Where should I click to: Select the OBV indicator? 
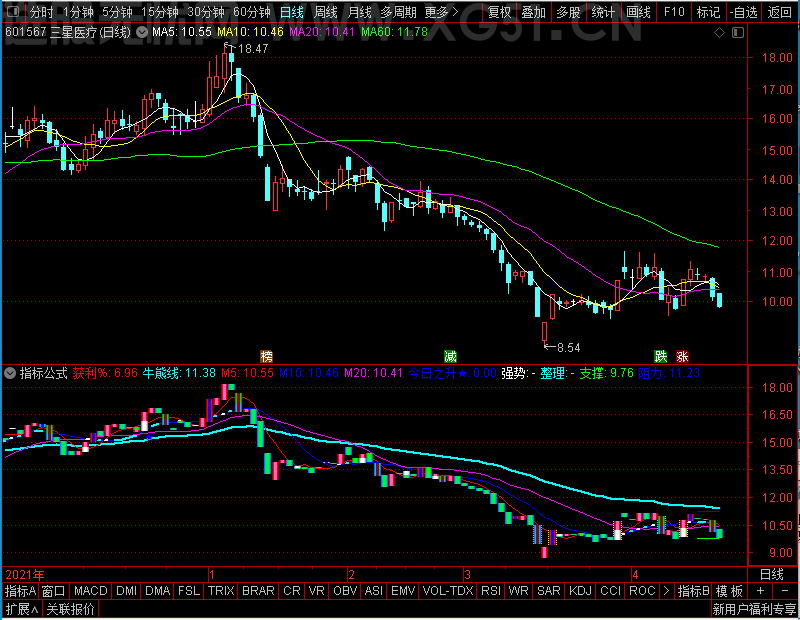click(x=345, y=590)
